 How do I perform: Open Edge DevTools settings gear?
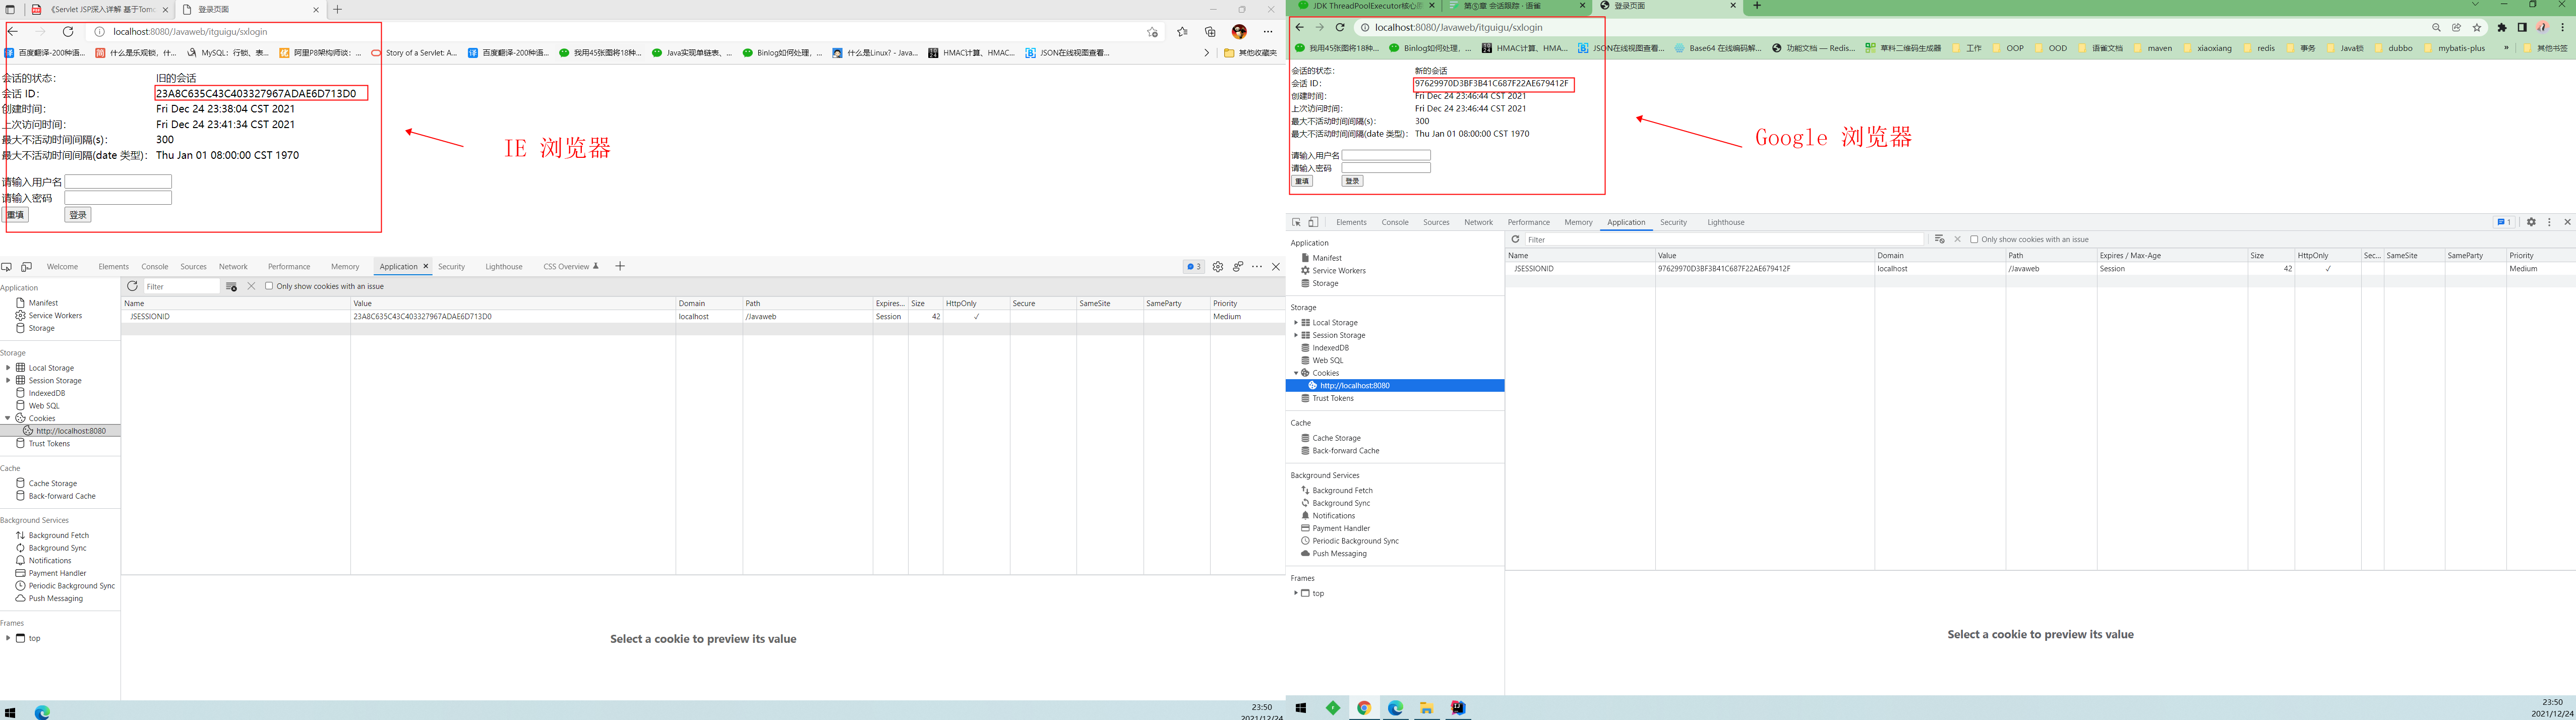pyautogui.click(x=1217, y=267)
